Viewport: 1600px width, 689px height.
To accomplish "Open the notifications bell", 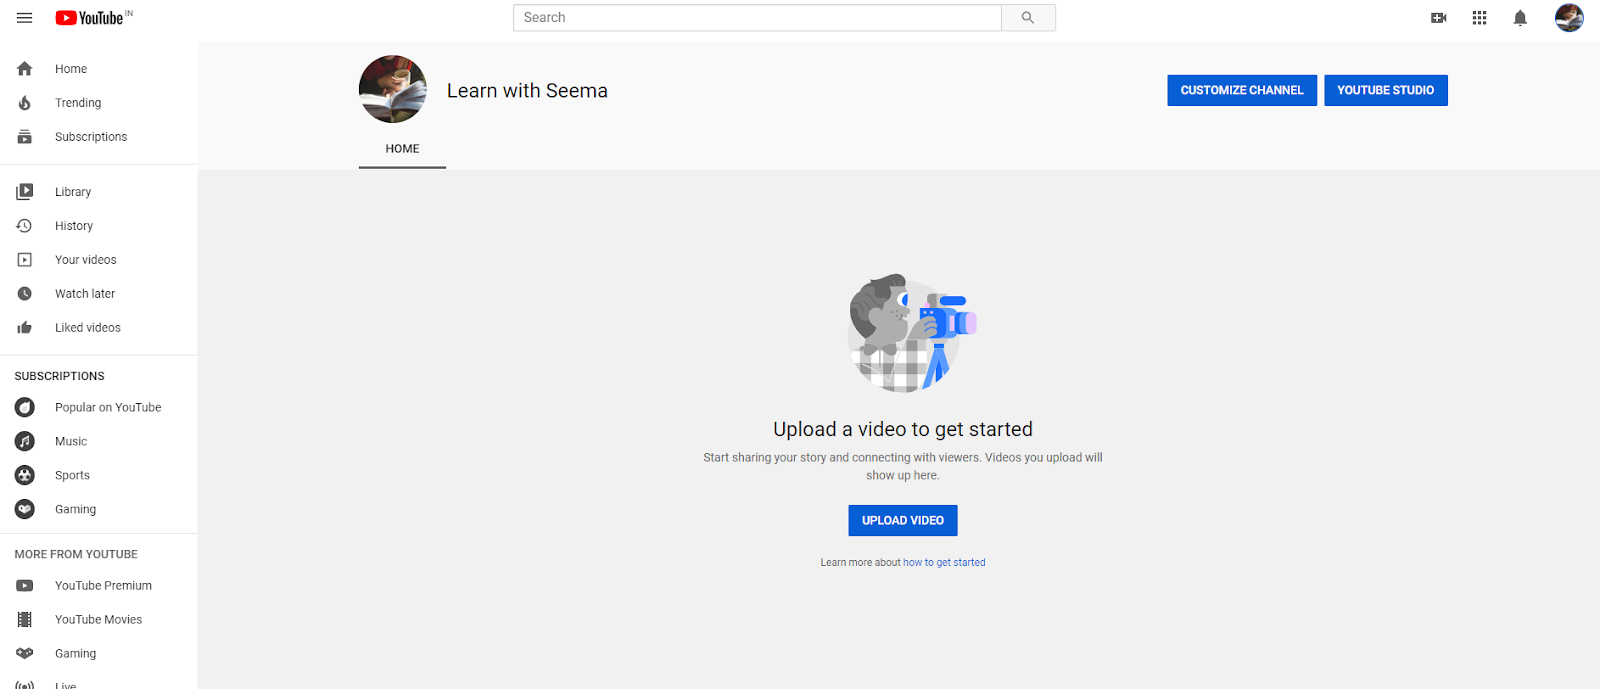I will coord(1520,18).
